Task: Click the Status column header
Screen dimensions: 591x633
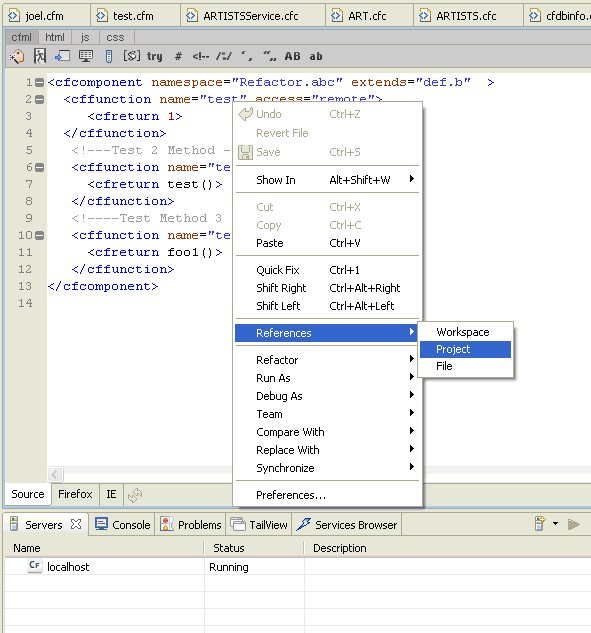Action: pos(254,548)
